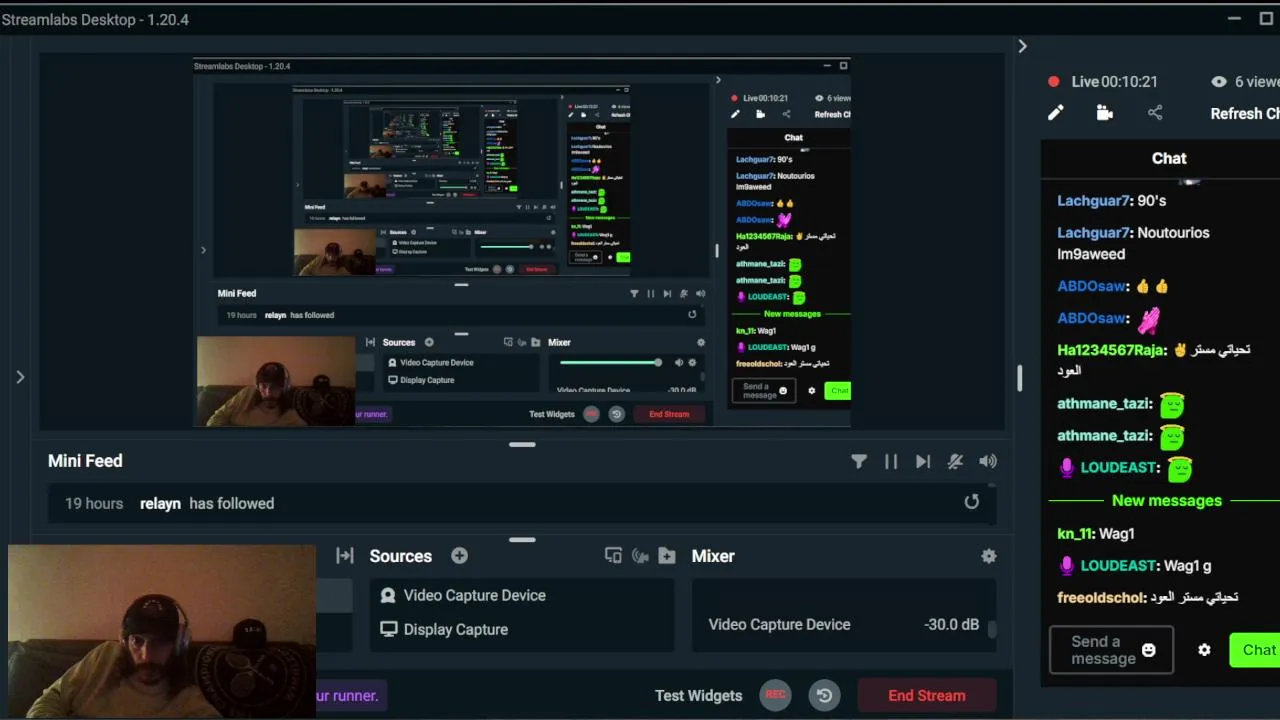This screenshot has height=720, width=1280.
Task: Click the green Chat send button
Action: coord(1255,650)
